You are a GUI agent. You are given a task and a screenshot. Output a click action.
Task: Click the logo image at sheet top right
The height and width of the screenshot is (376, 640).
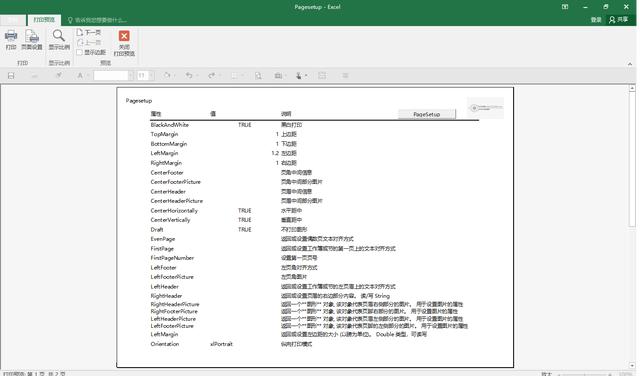tap(485, 108)
